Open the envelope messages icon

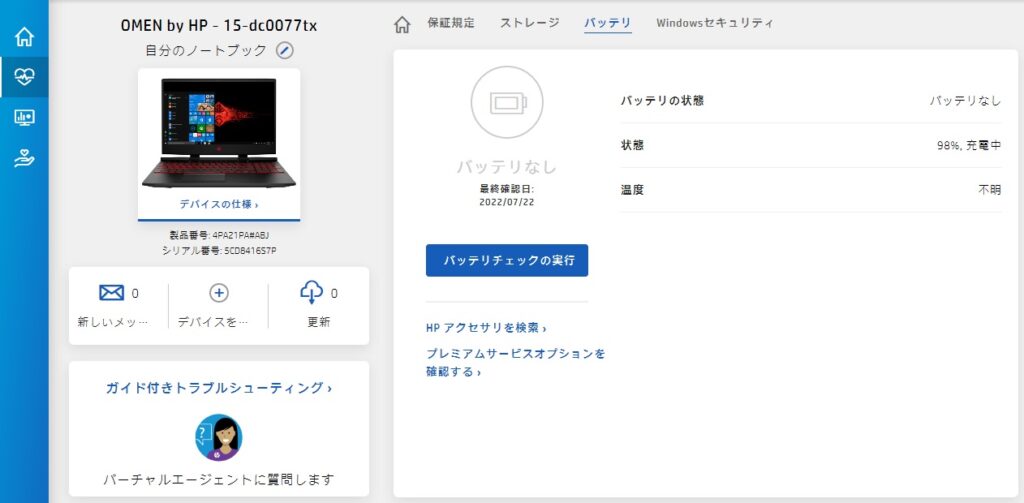112,293
